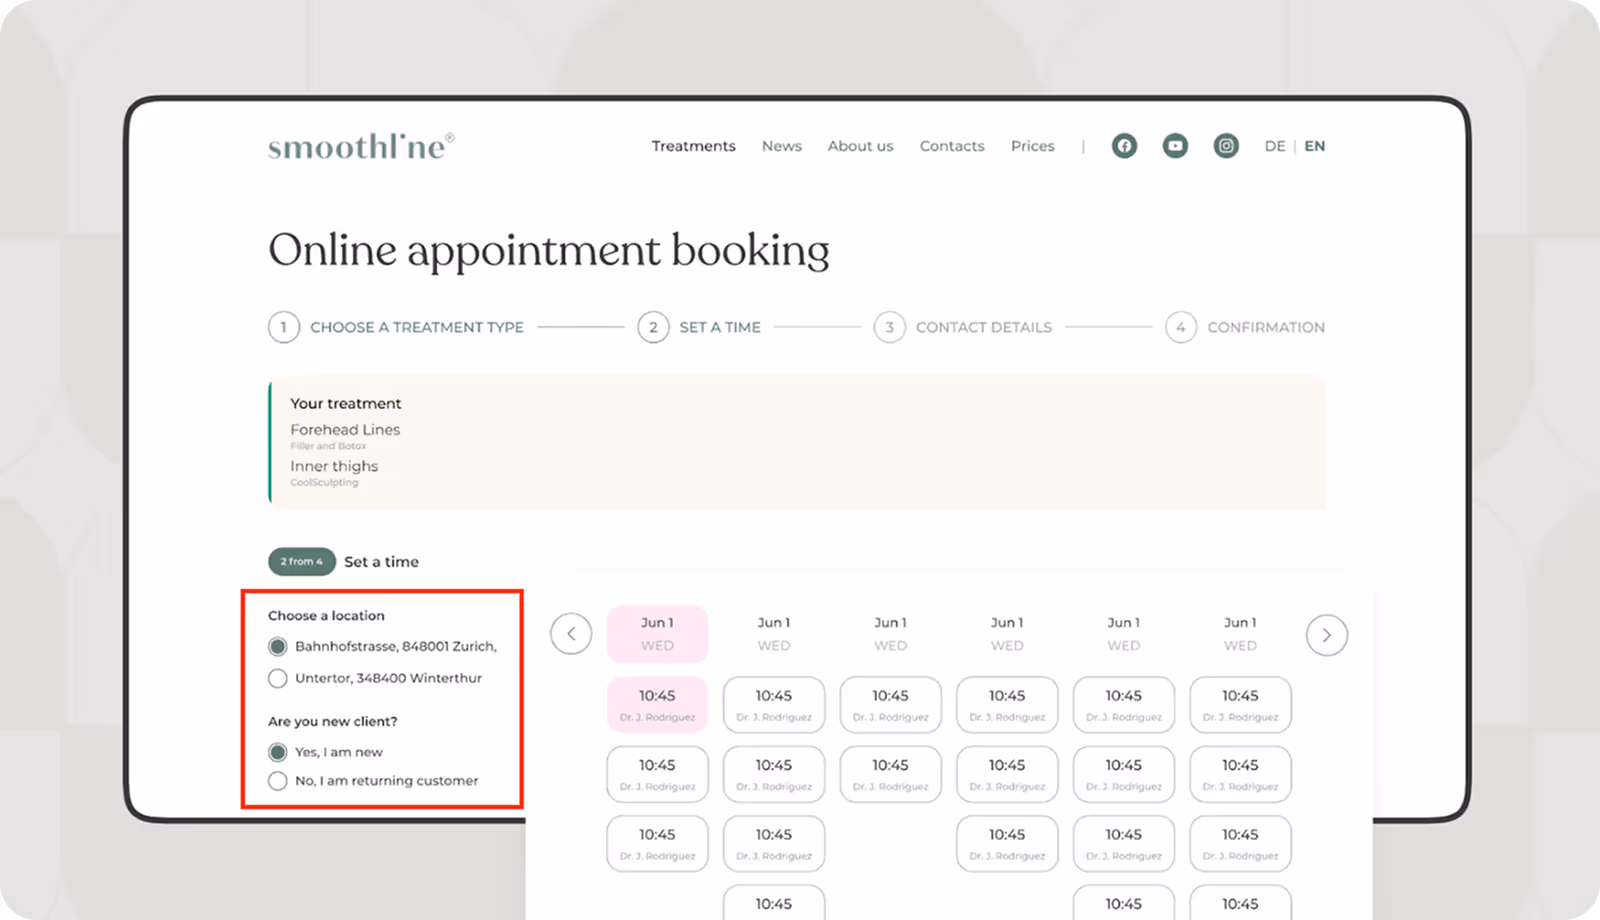Image resolution: width=1600 pixels, height=920 pixels.
Task: Visit the About us page
Action: click(860, 146)
